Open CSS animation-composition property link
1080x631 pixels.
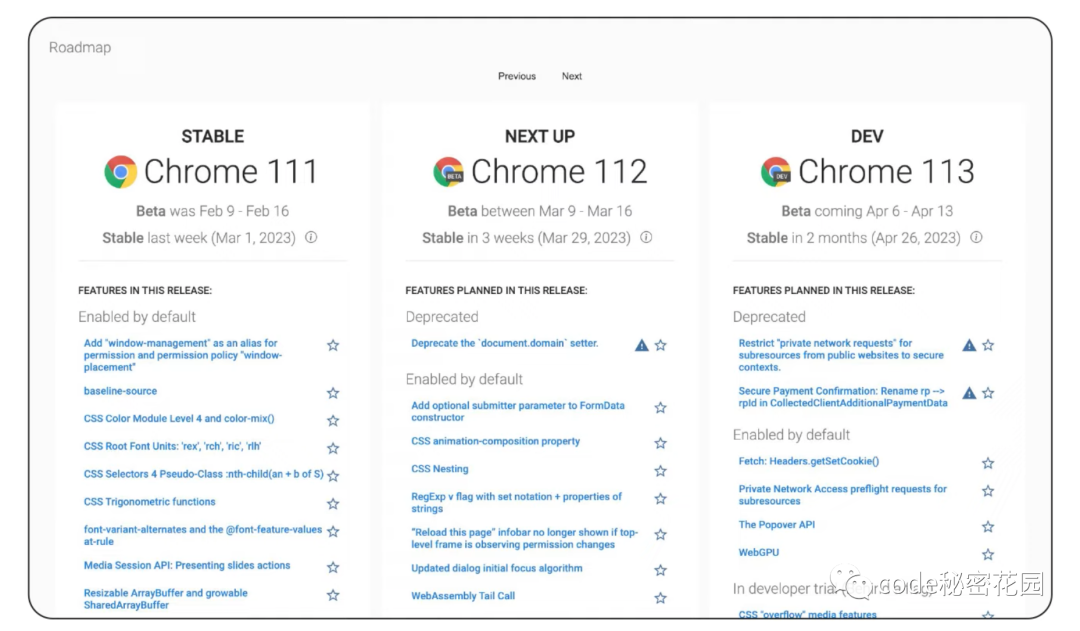[495, 441]
